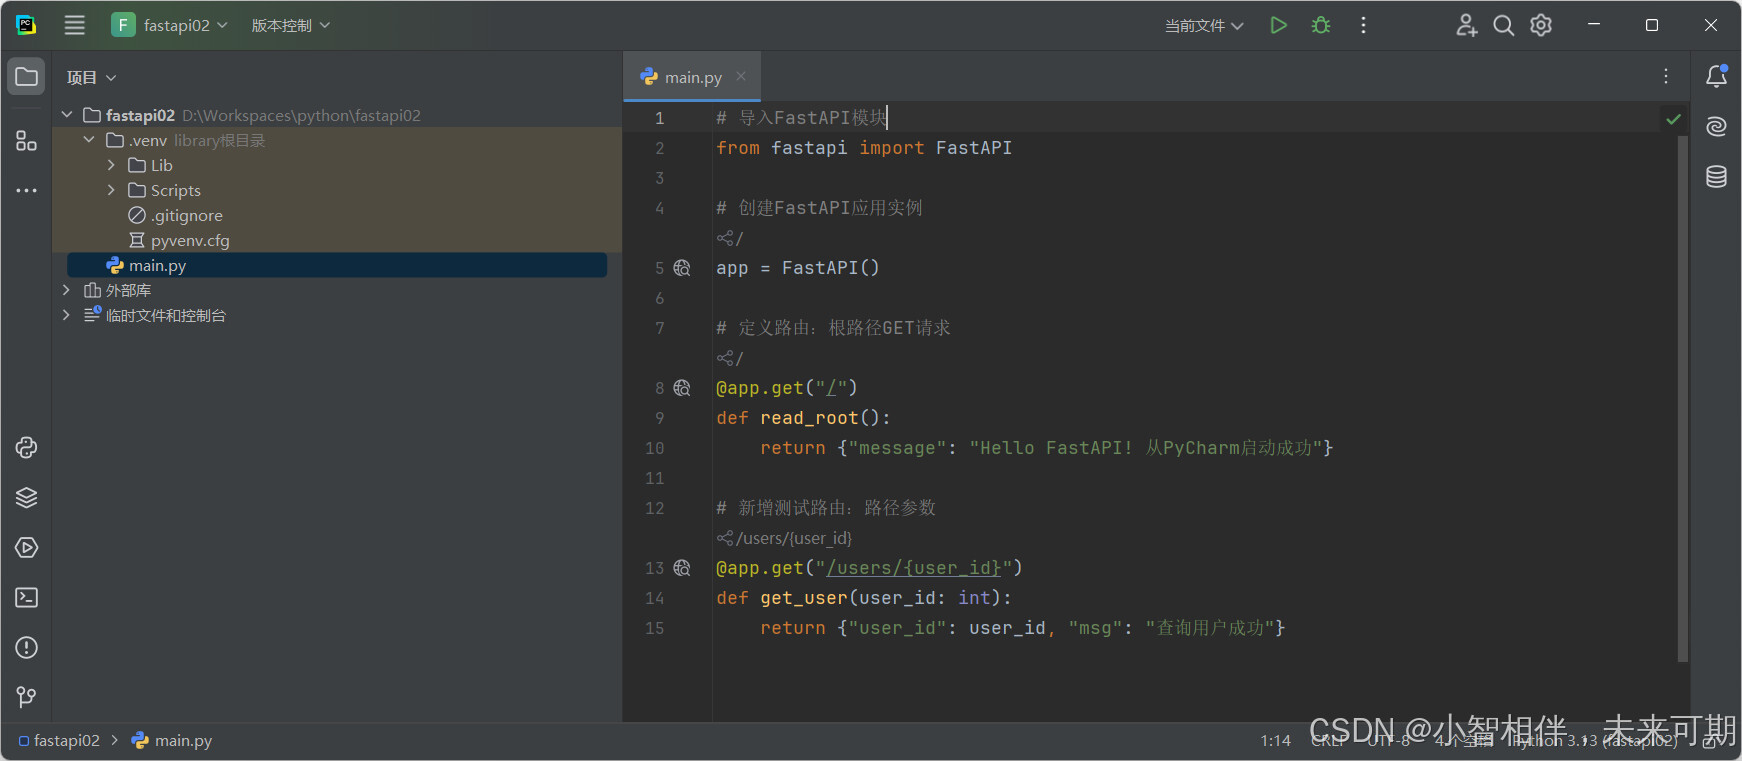
Task: Open the Python Packages layers icon
Action: coord(27,498)
